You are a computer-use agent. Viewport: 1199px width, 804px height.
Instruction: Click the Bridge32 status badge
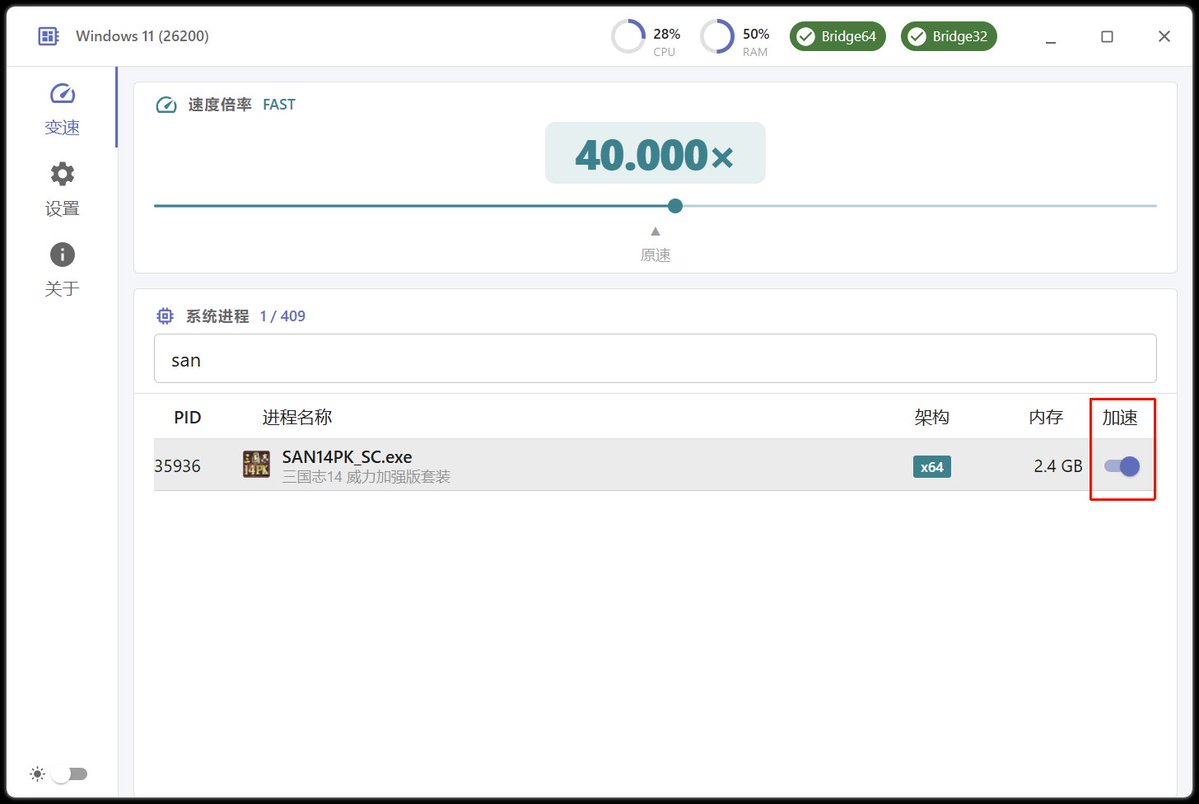coord(948,36)
